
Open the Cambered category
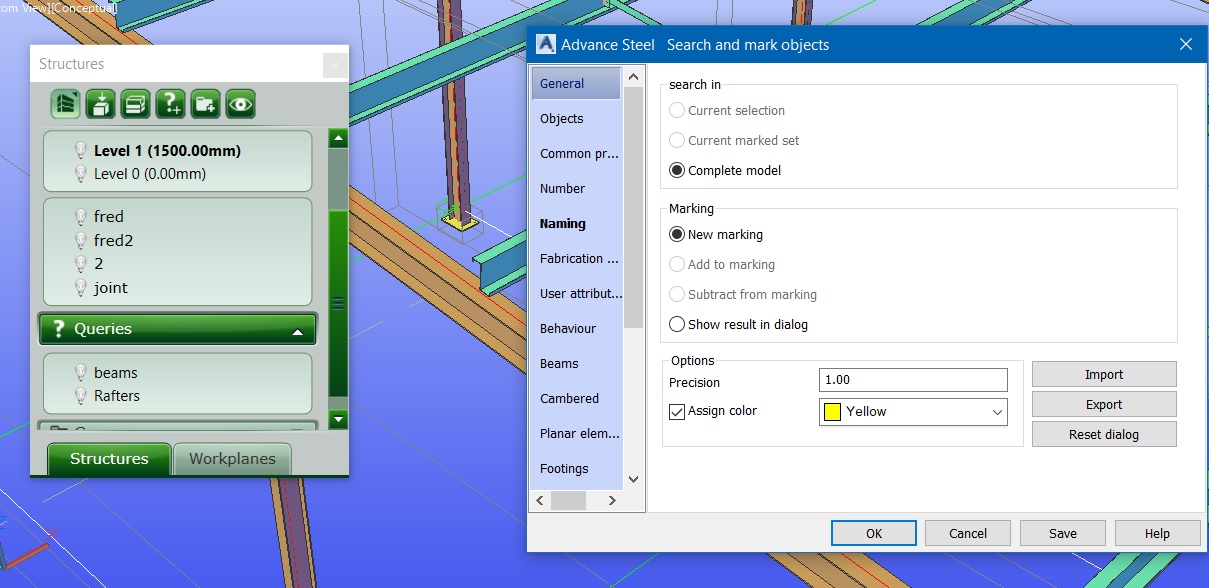click(x=576, y=398)
